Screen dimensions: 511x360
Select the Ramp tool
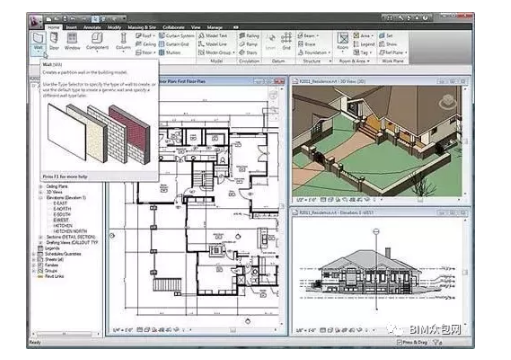click(248, 44)
